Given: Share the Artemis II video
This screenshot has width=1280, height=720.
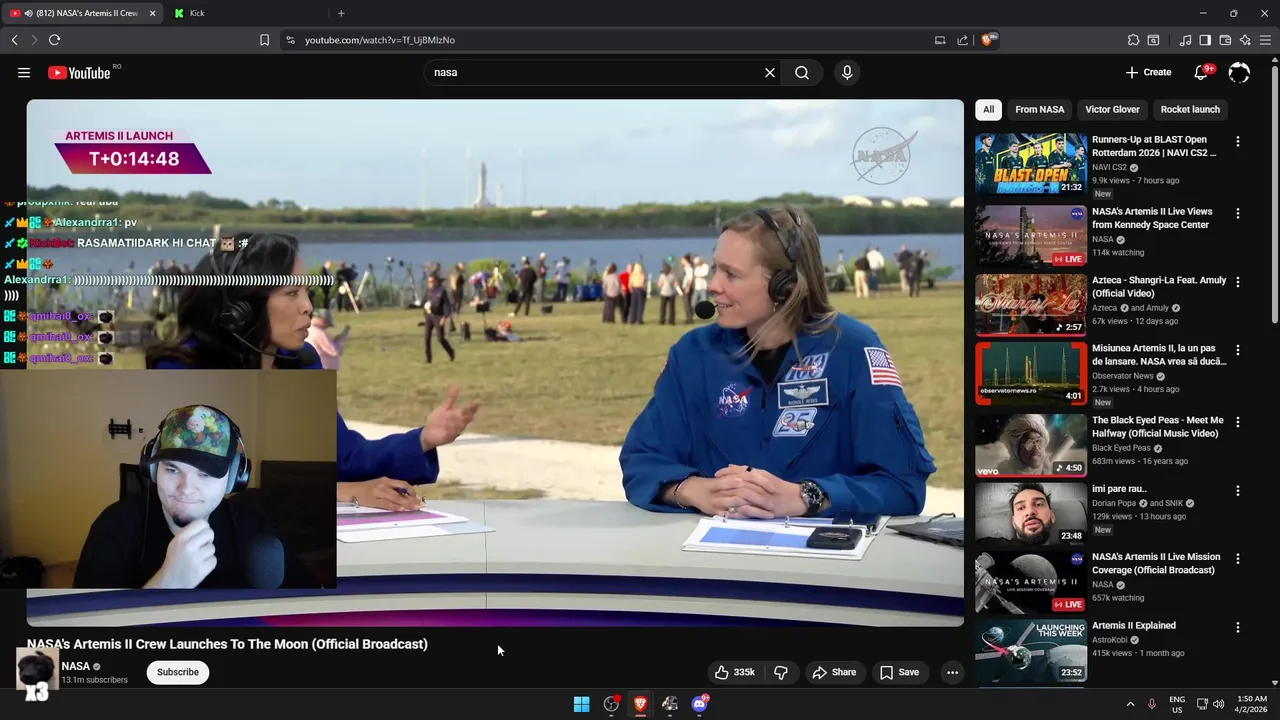Looking at the screenshot, I should point(834,672).
